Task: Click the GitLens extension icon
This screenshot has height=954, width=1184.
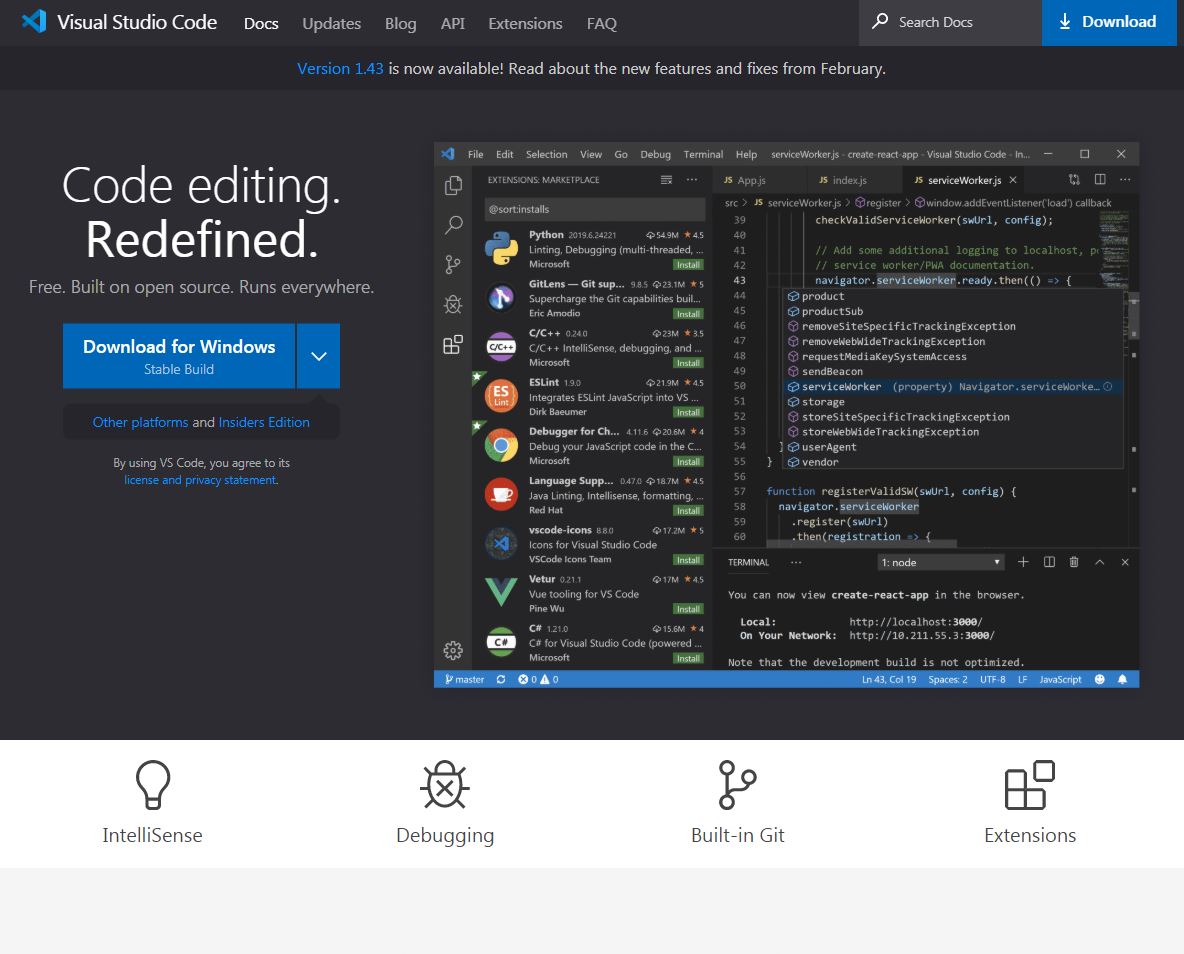Action: (x=501, y=298)
